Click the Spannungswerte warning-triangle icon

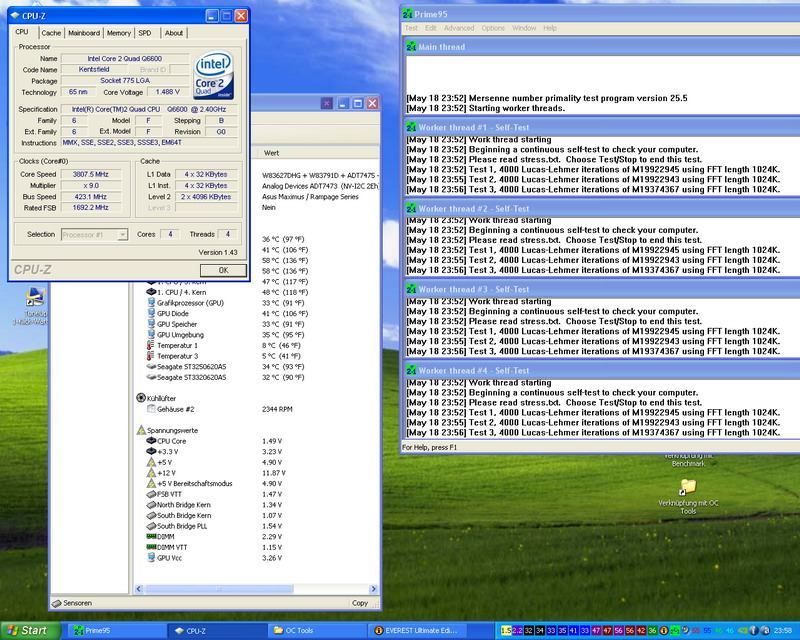pos(141,430)
